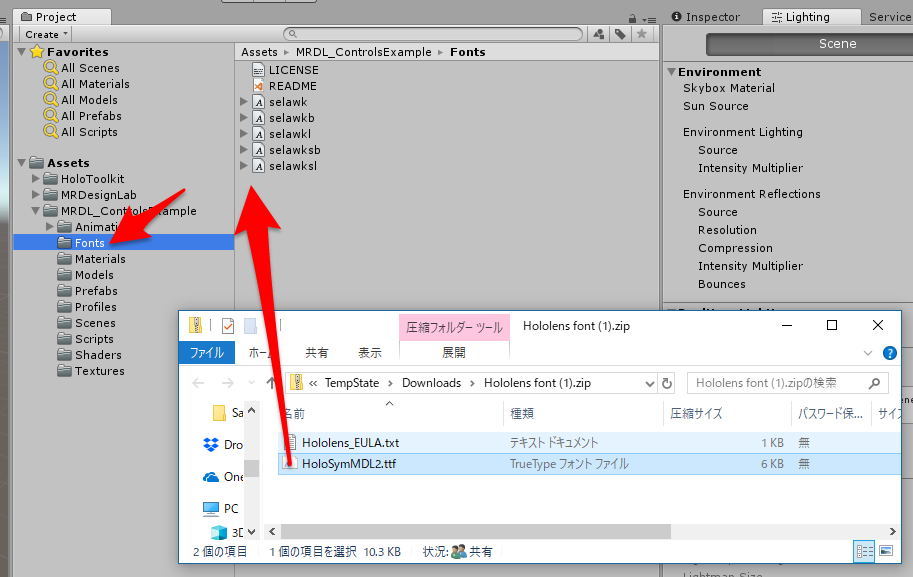
Task: Open the ファイル tab in Explorer
Action: (x=207, y=353)
